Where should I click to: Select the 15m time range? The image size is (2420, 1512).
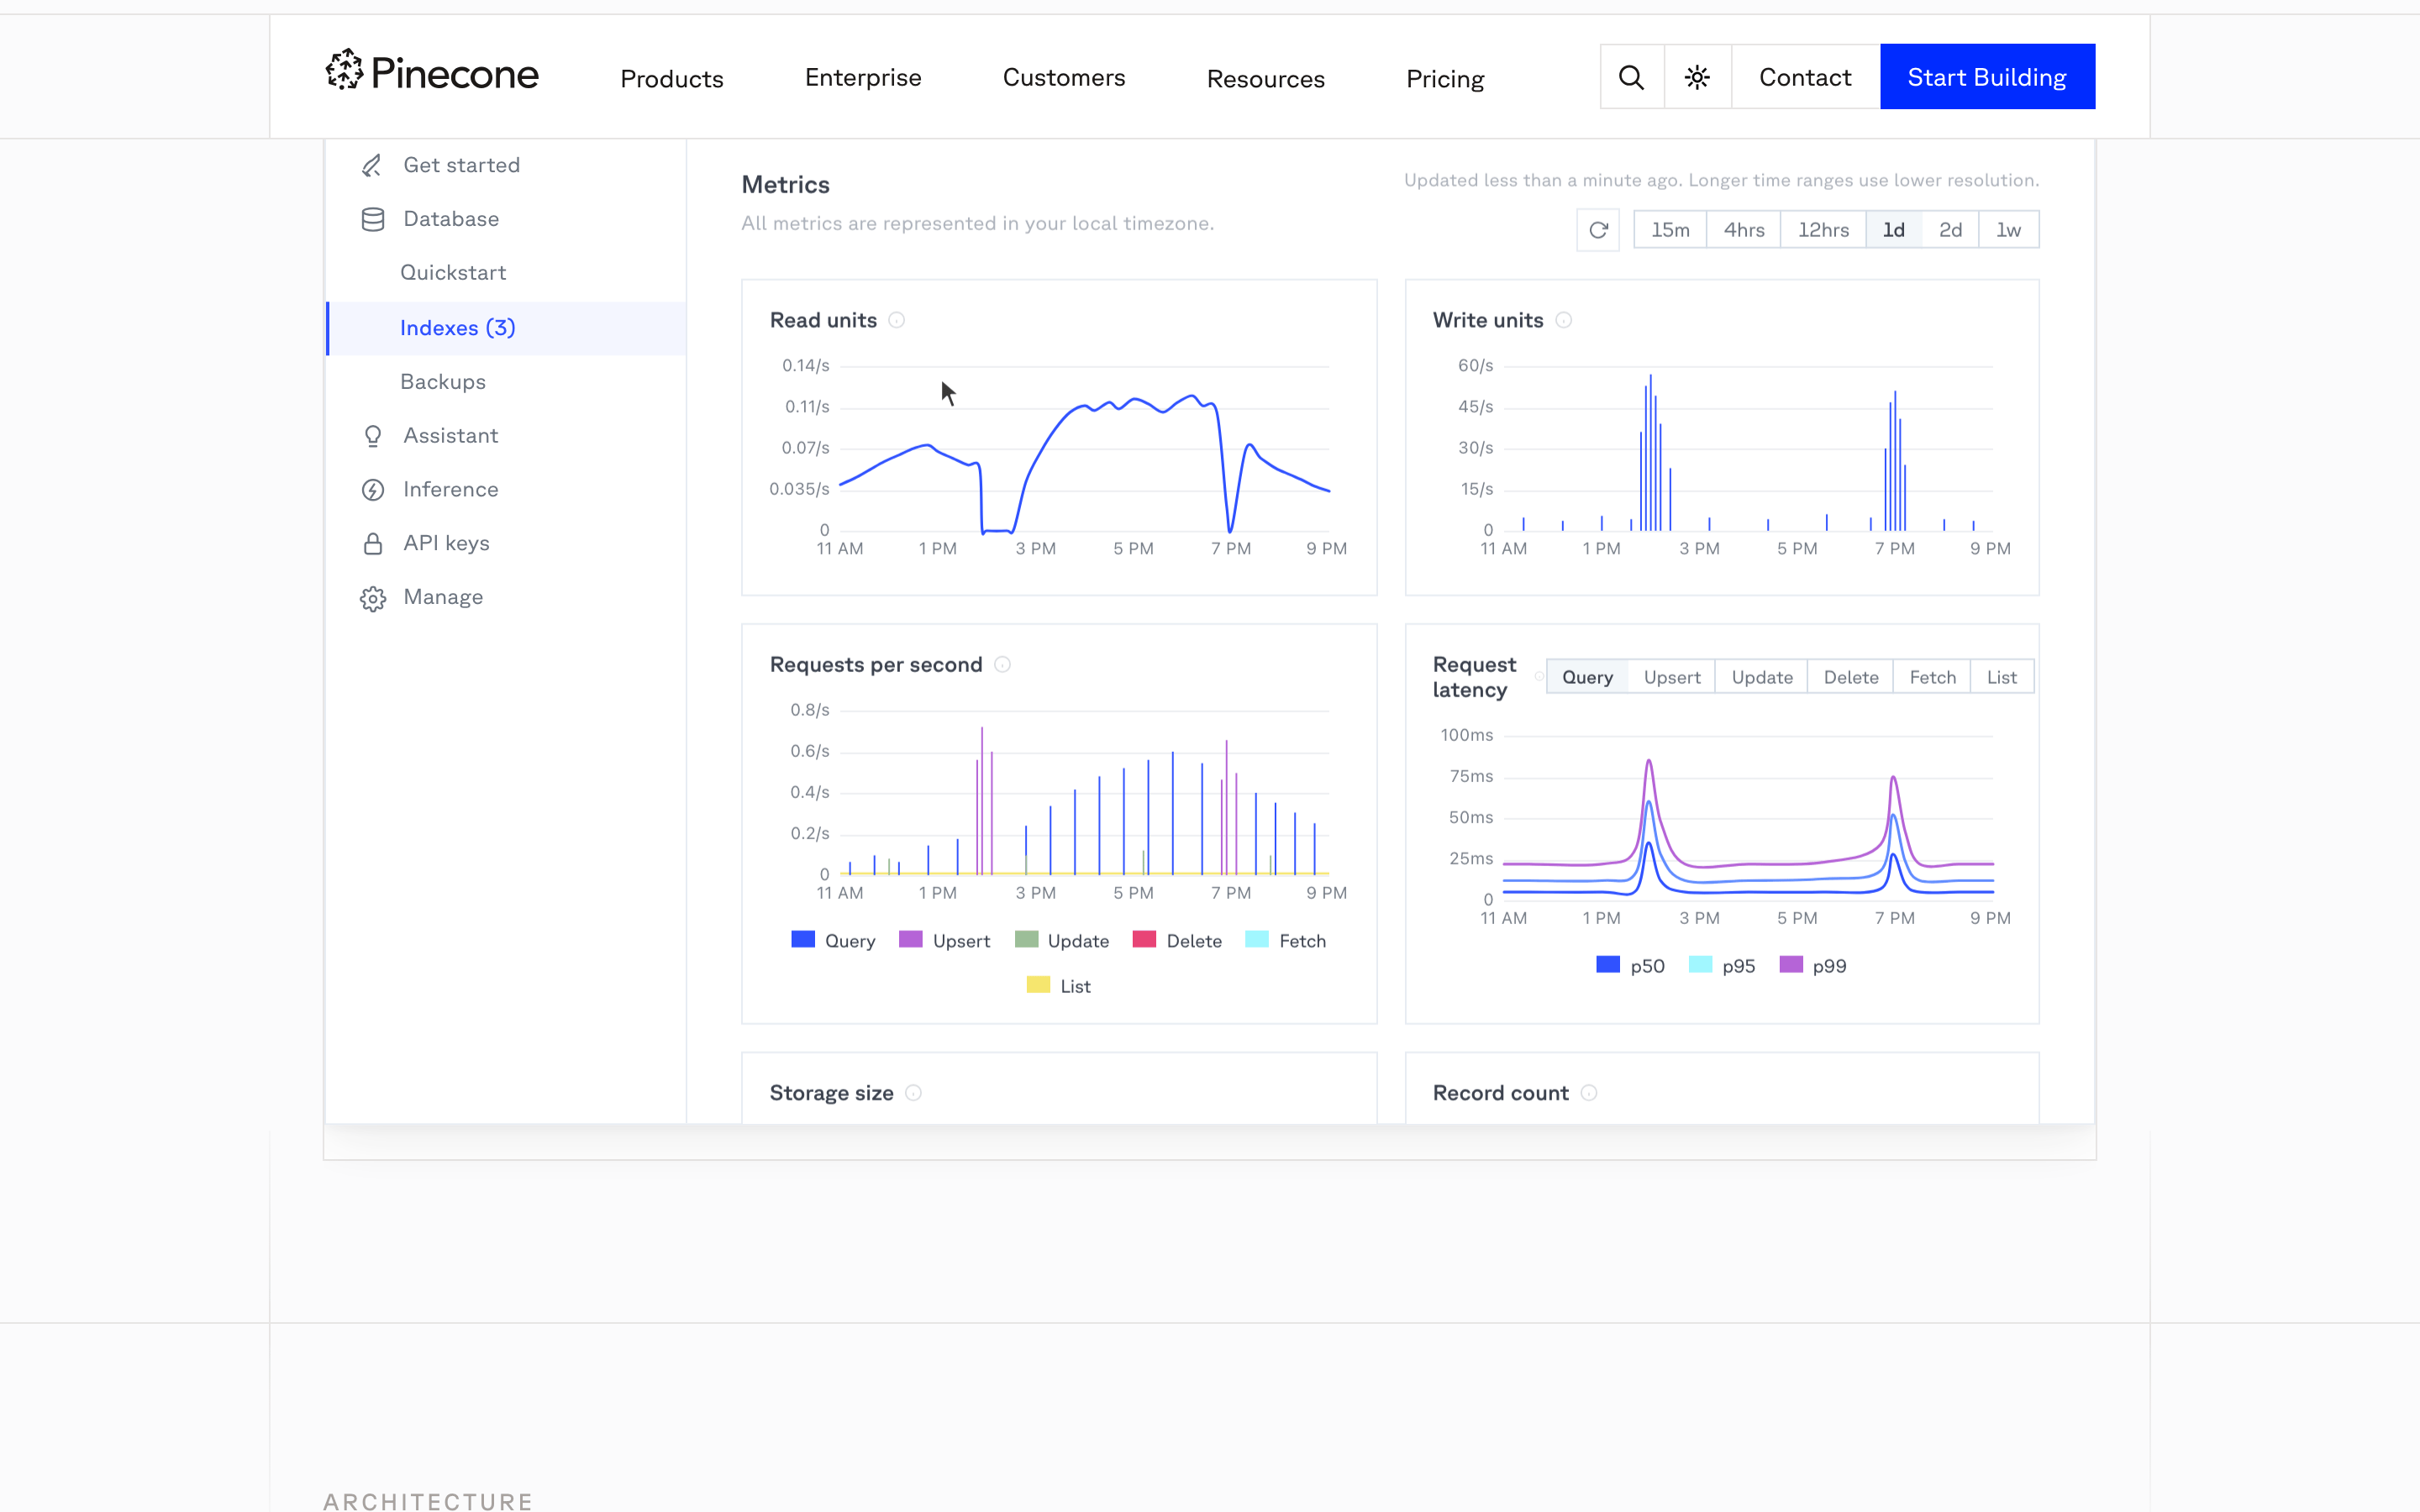coord(1670,230)
